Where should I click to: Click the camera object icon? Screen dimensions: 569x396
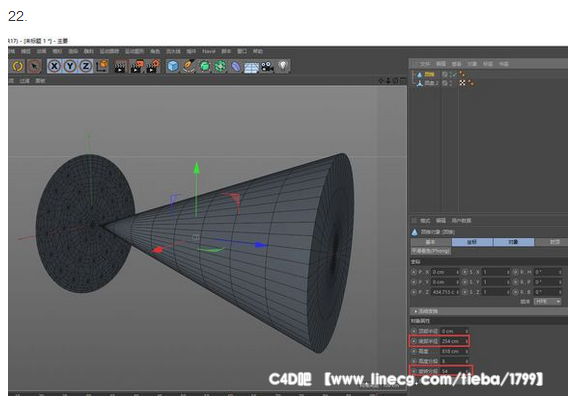tap(267, 66)
